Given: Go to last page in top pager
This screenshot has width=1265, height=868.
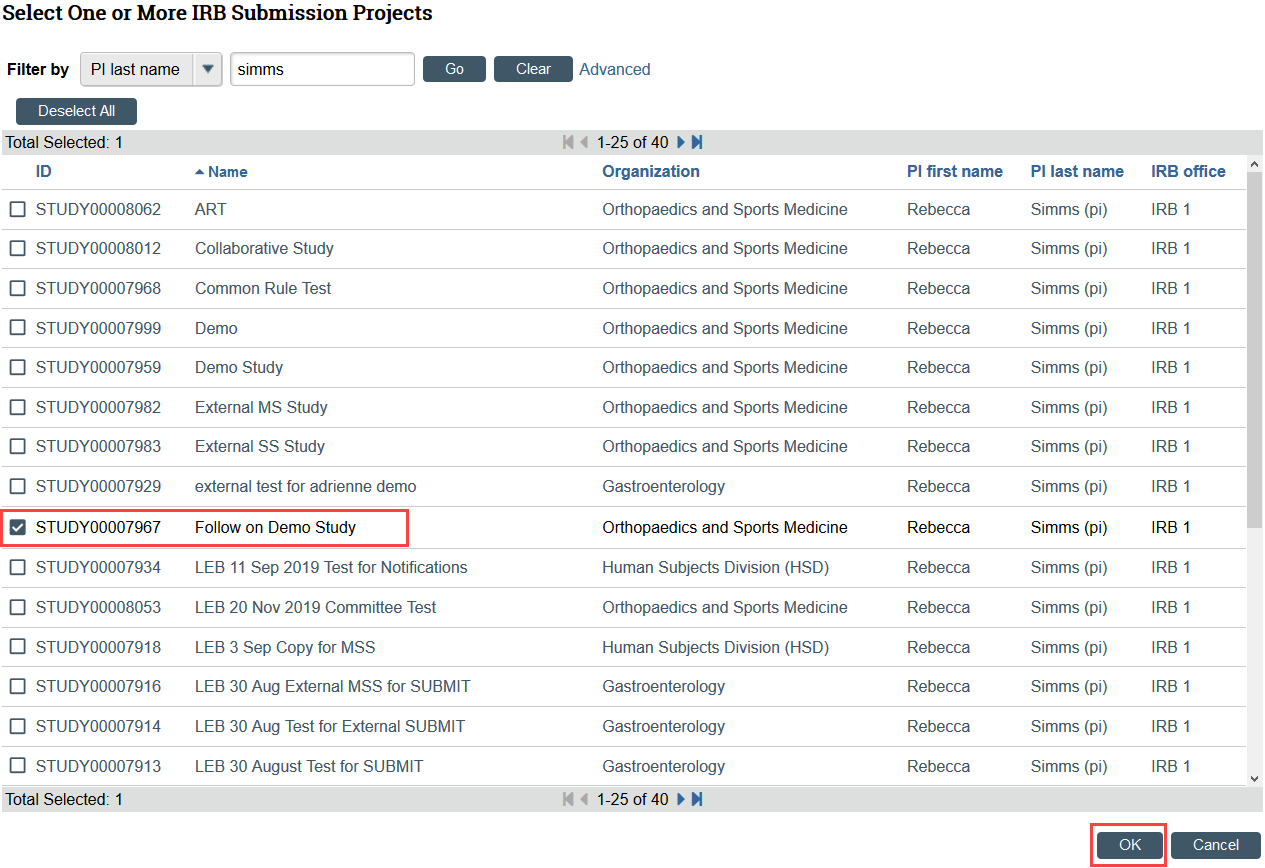Looking at the screenshot, I should 697,142.
